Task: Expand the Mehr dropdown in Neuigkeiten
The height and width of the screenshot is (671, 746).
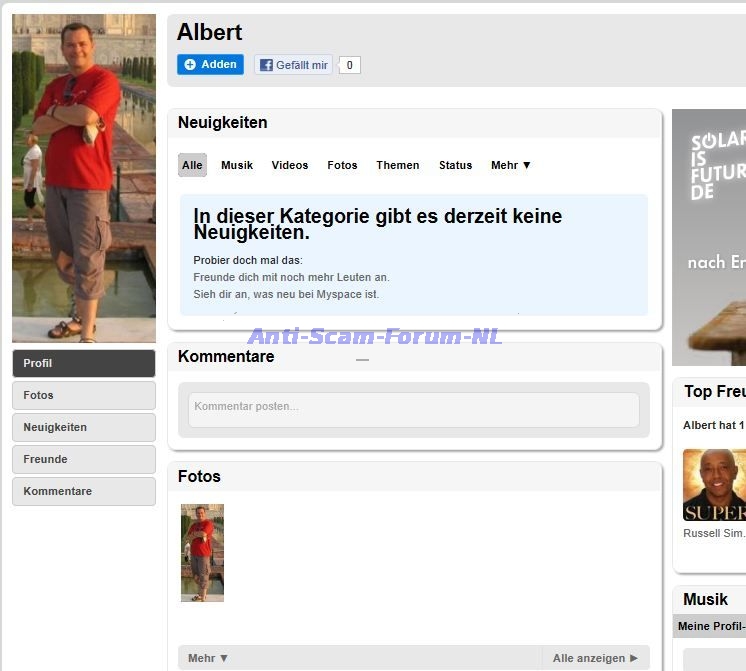Action: click(x=511, y=165)
